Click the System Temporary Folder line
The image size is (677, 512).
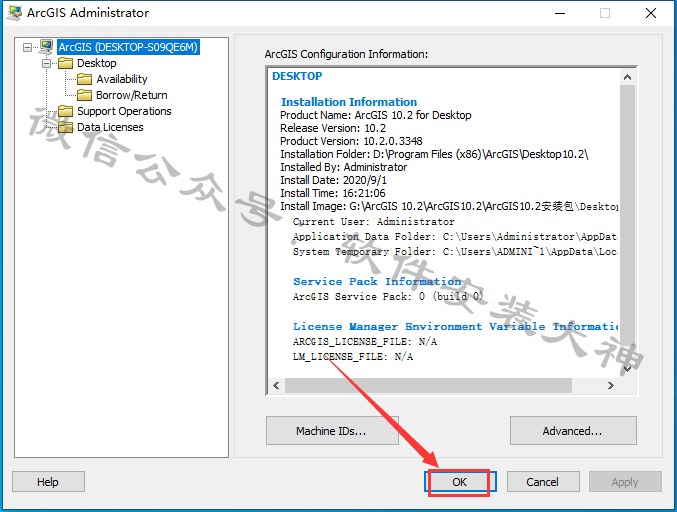click(x=455, y=251)
